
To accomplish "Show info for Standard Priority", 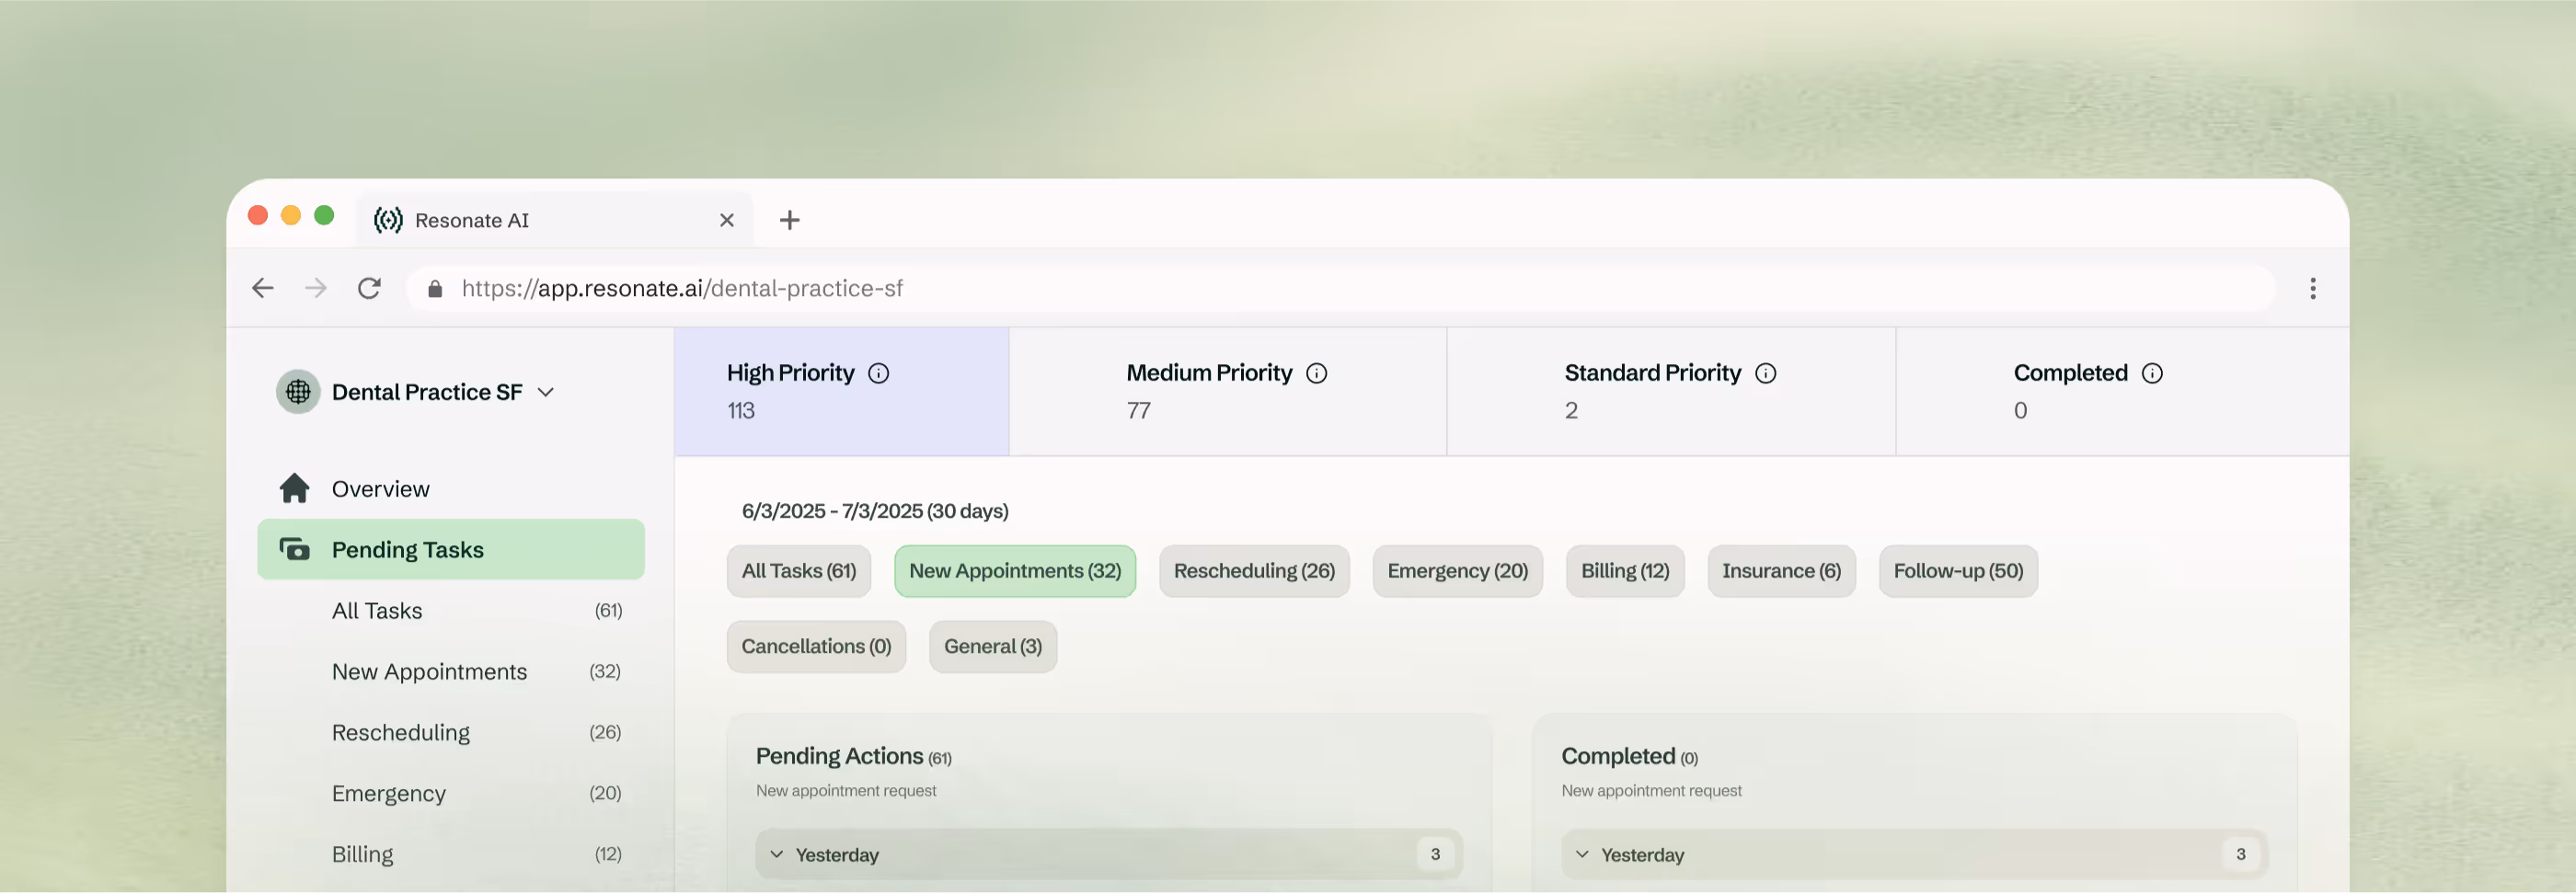I will tap(1765, 373).
